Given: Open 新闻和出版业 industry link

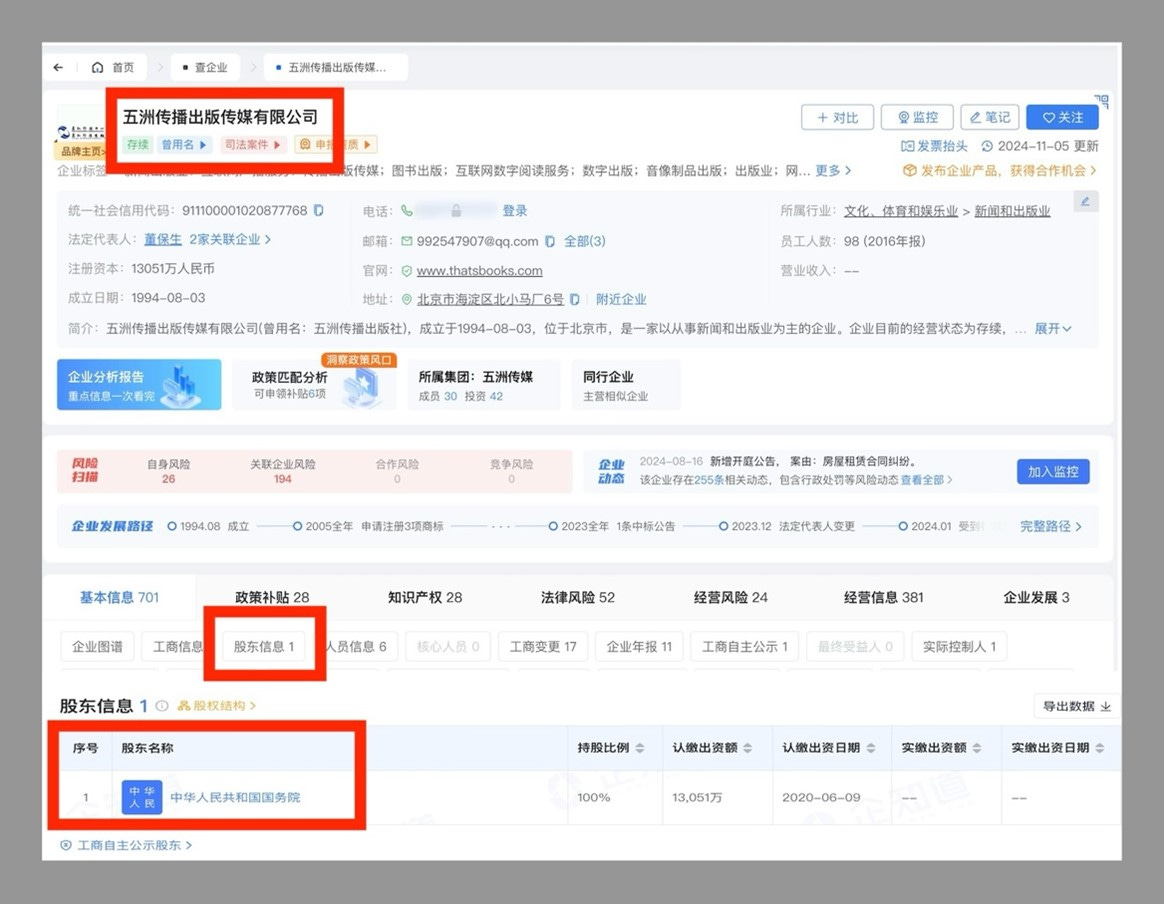Looking at the screenshot, I should tap(1012, 211).
